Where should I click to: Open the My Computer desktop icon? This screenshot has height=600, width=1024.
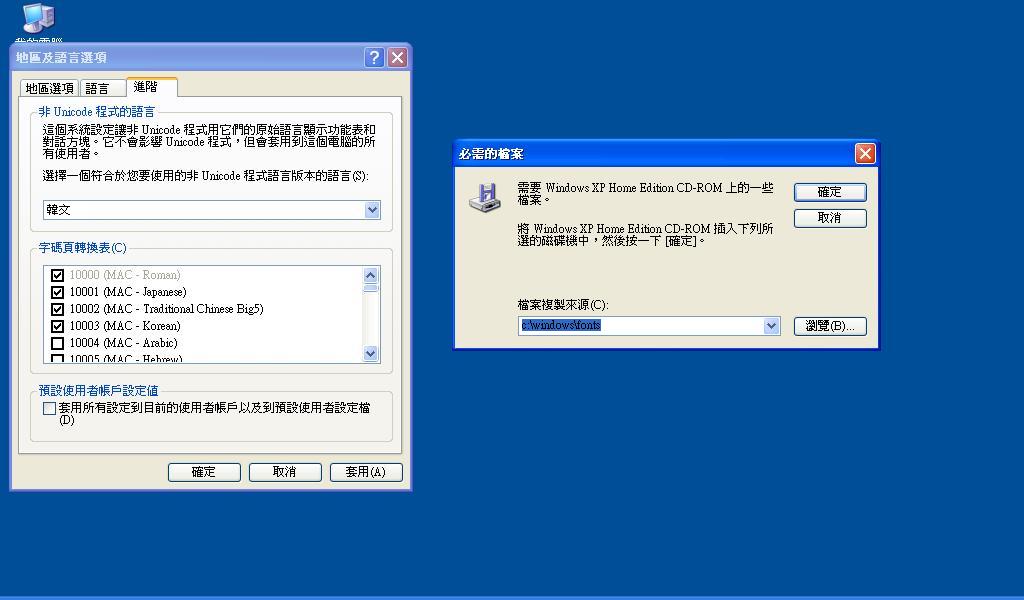pos(39,18)
